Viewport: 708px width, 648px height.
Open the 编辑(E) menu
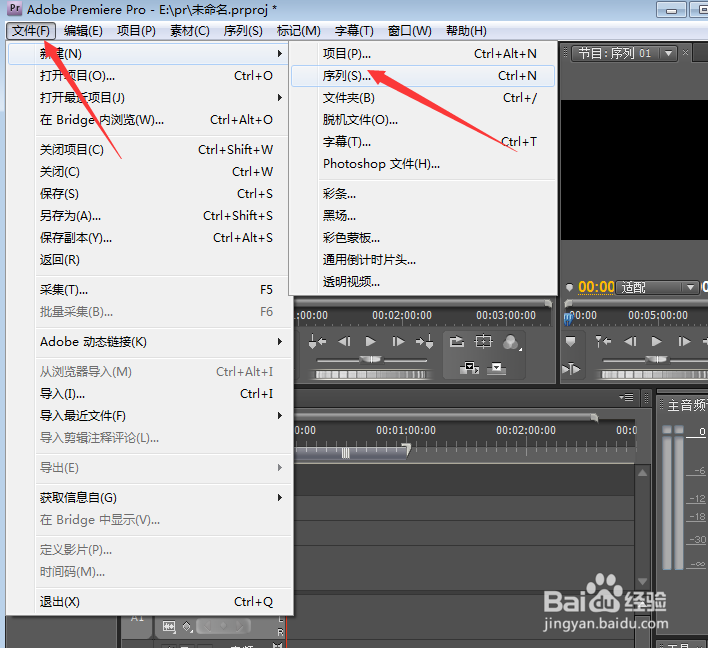[83, 31]
